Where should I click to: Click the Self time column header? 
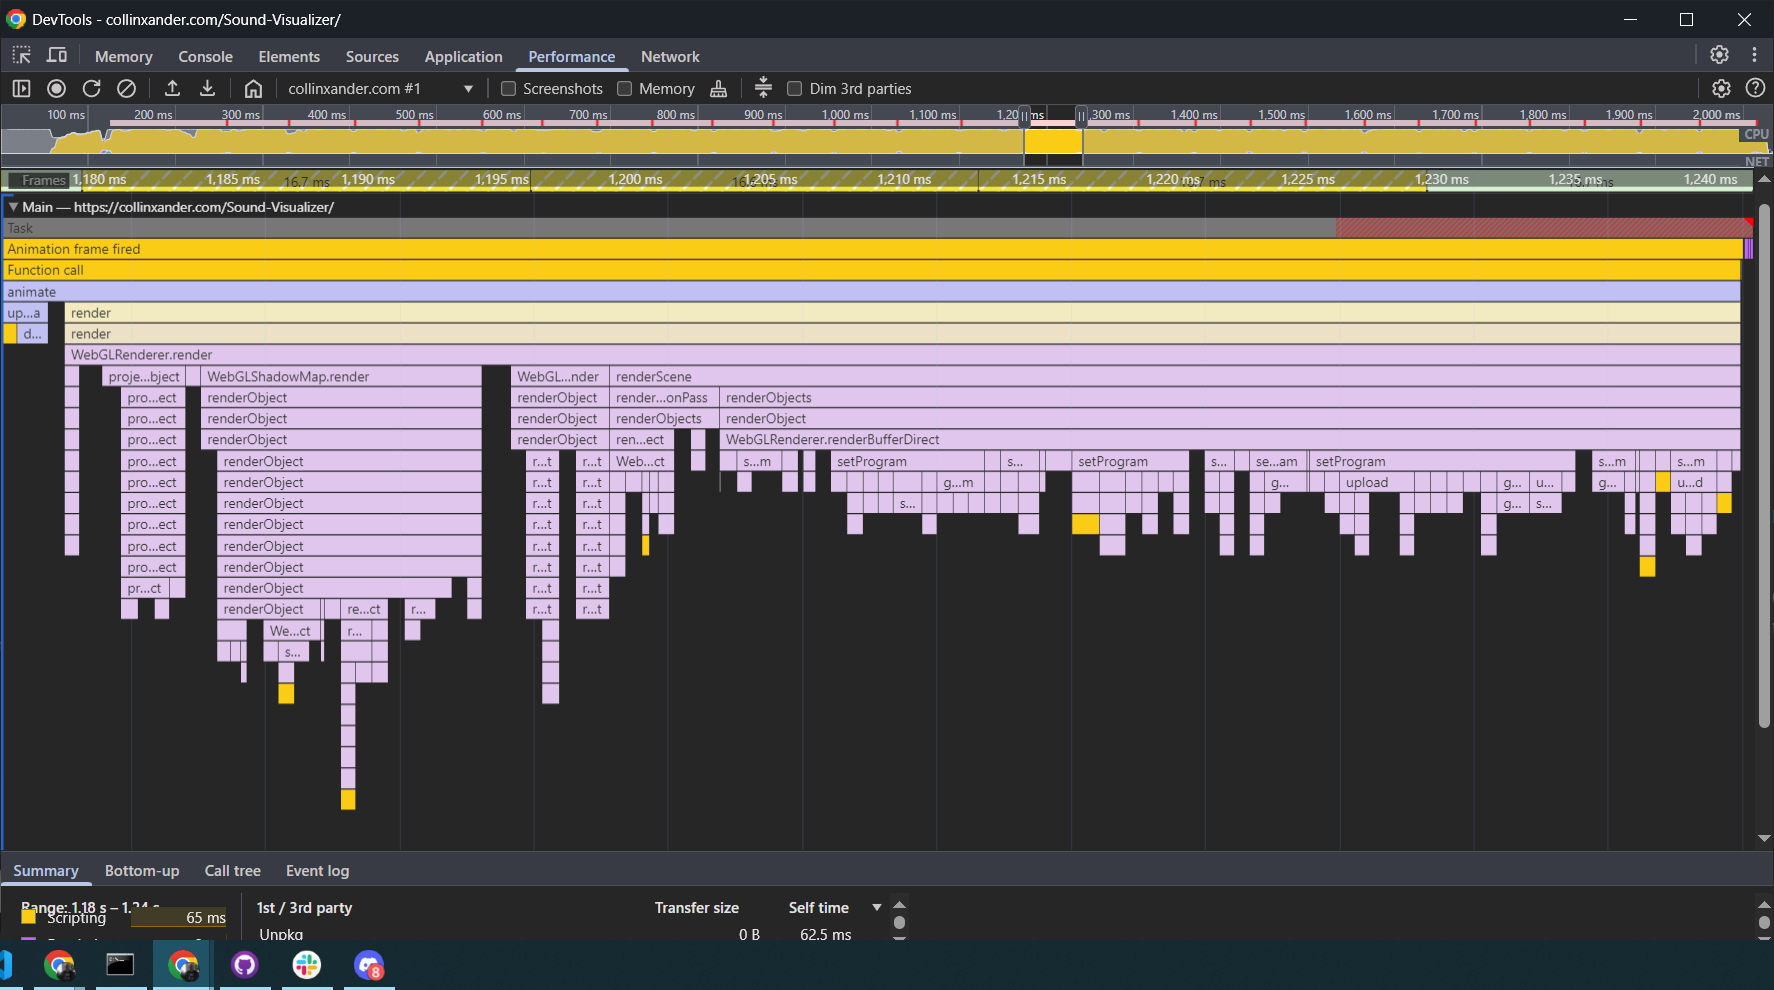coord(818,908)
